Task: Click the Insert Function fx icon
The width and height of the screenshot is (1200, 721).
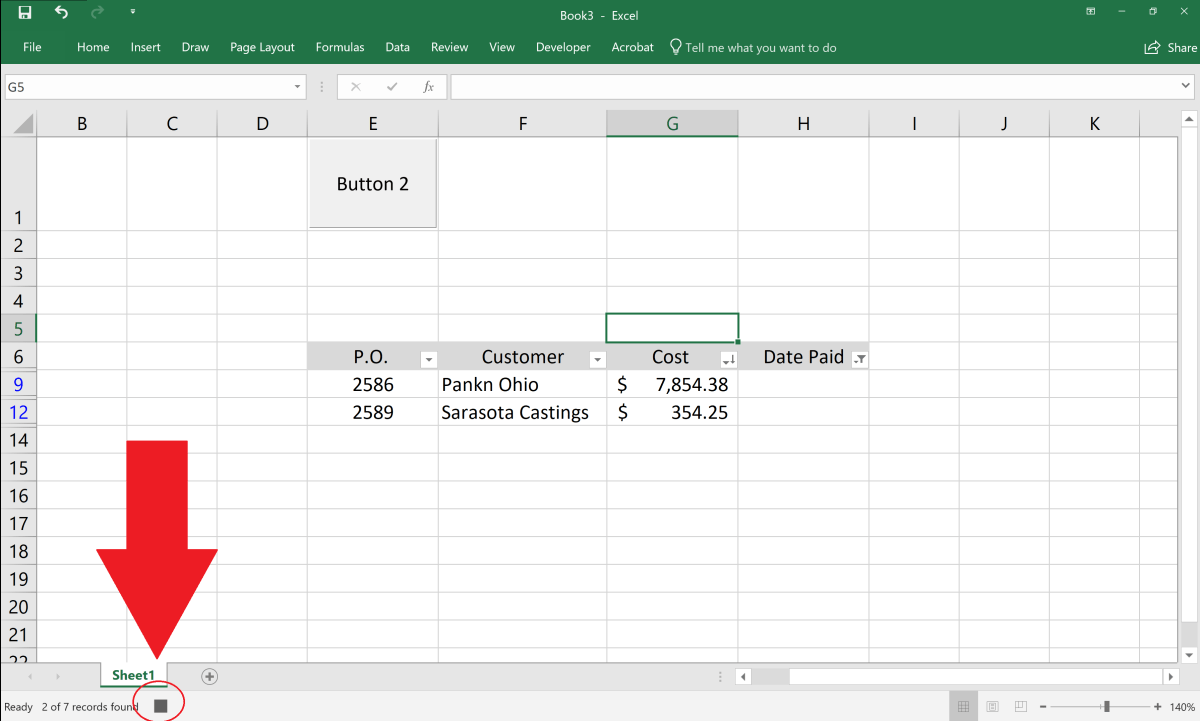Action: (428, 86)
